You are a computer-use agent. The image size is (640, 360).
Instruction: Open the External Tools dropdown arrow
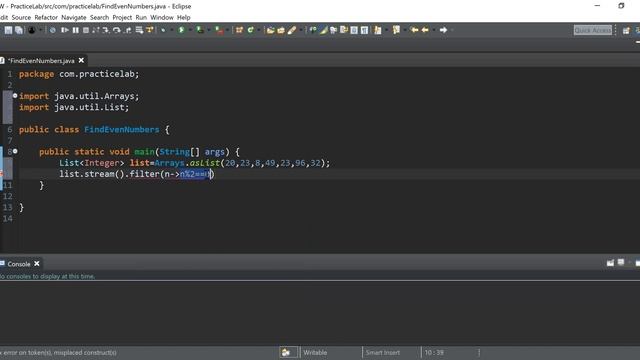click(x=228, y=30)
